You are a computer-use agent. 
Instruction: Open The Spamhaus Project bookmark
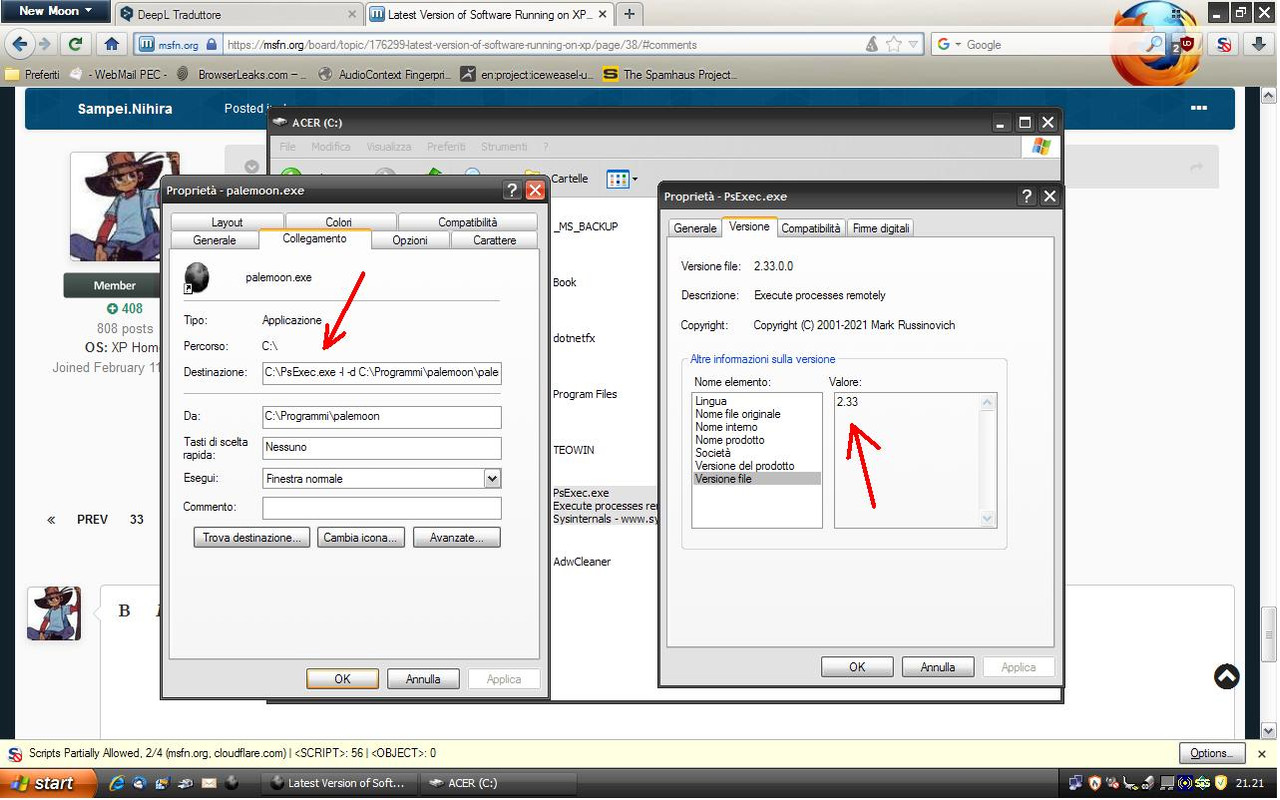tap(670, 74)
